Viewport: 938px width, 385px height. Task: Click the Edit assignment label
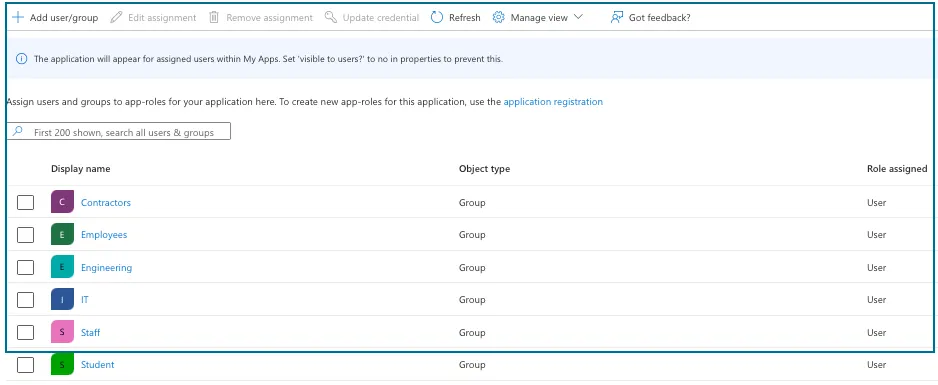coord(162,18)
